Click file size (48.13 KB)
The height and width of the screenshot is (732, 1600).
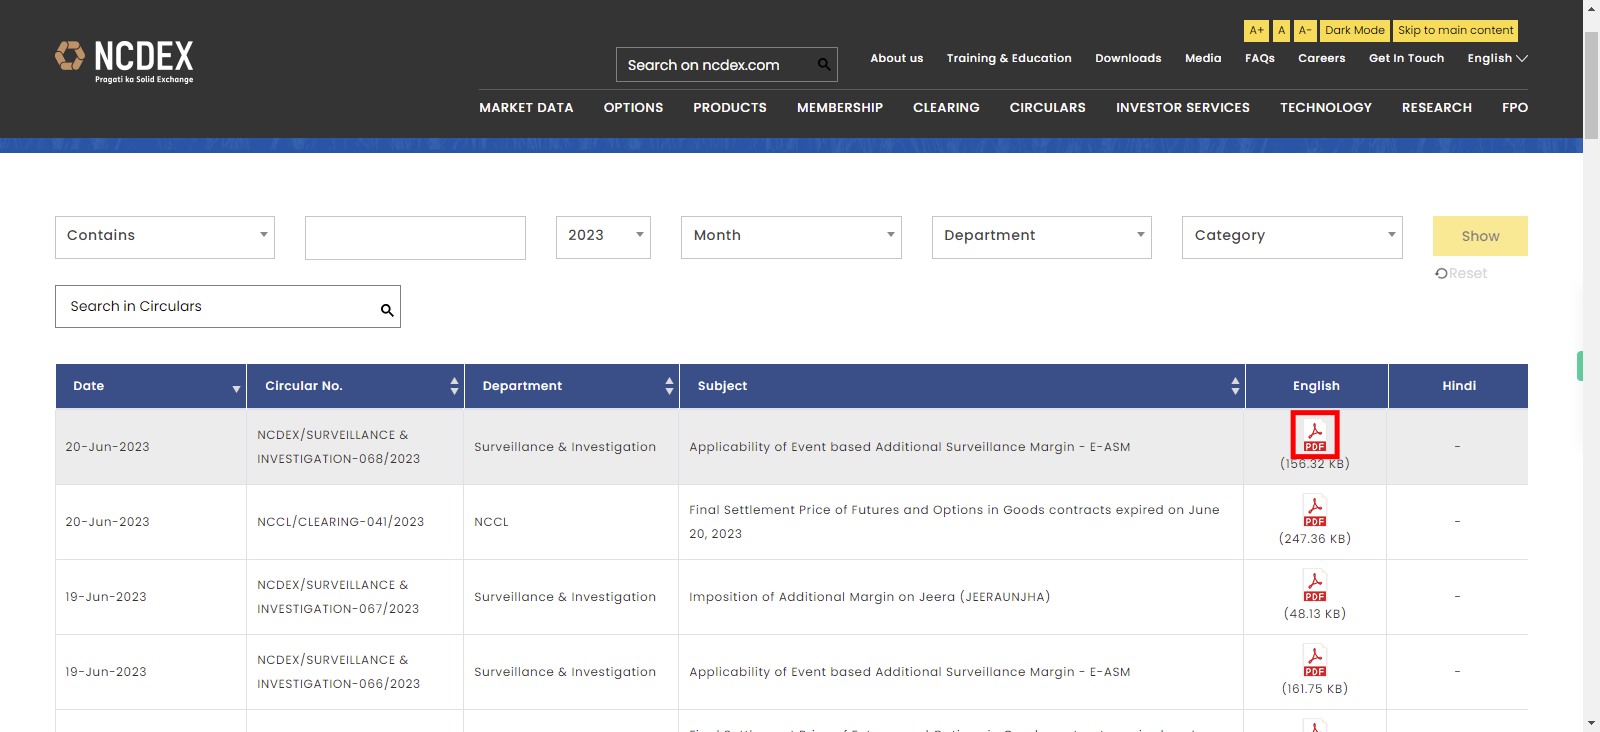(1315, 614)
